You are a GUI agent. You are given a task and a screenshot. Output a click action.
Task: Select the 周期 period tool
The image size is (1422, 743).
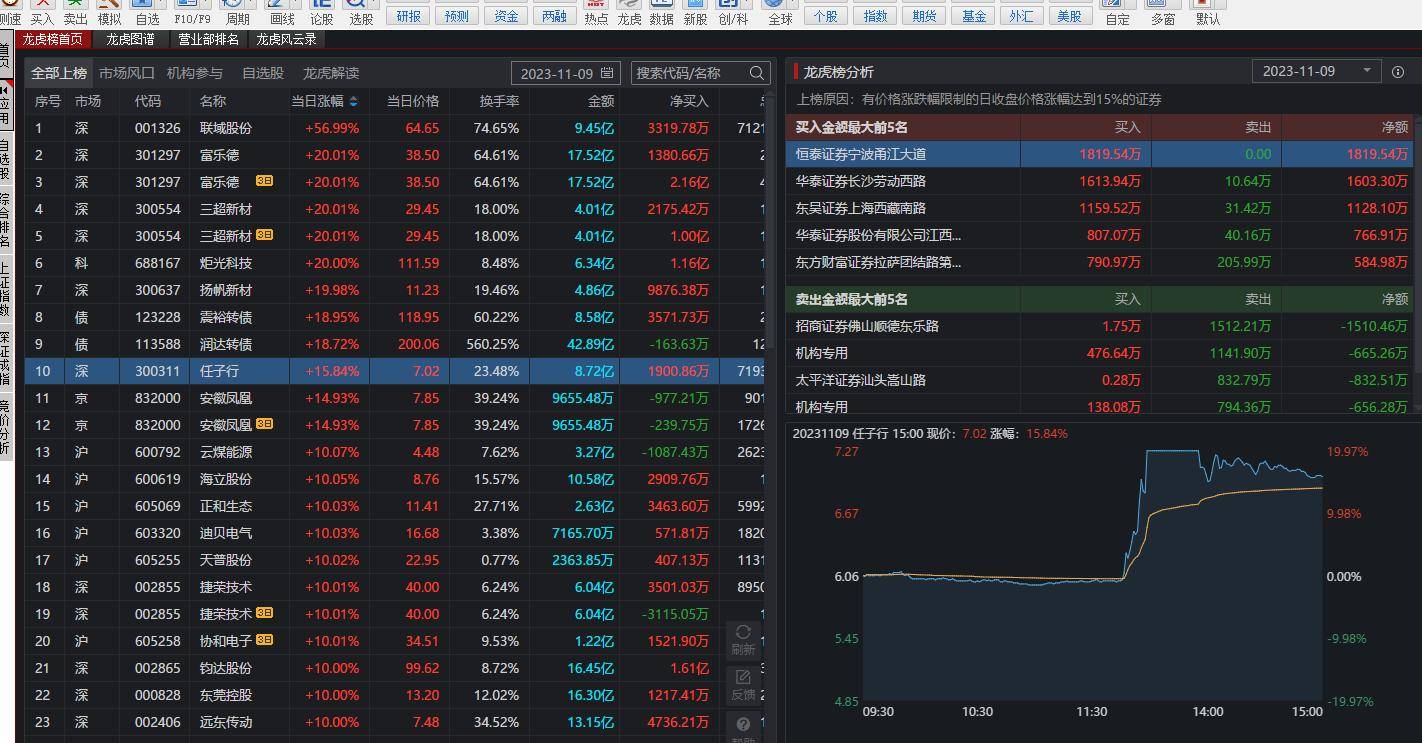238,13
